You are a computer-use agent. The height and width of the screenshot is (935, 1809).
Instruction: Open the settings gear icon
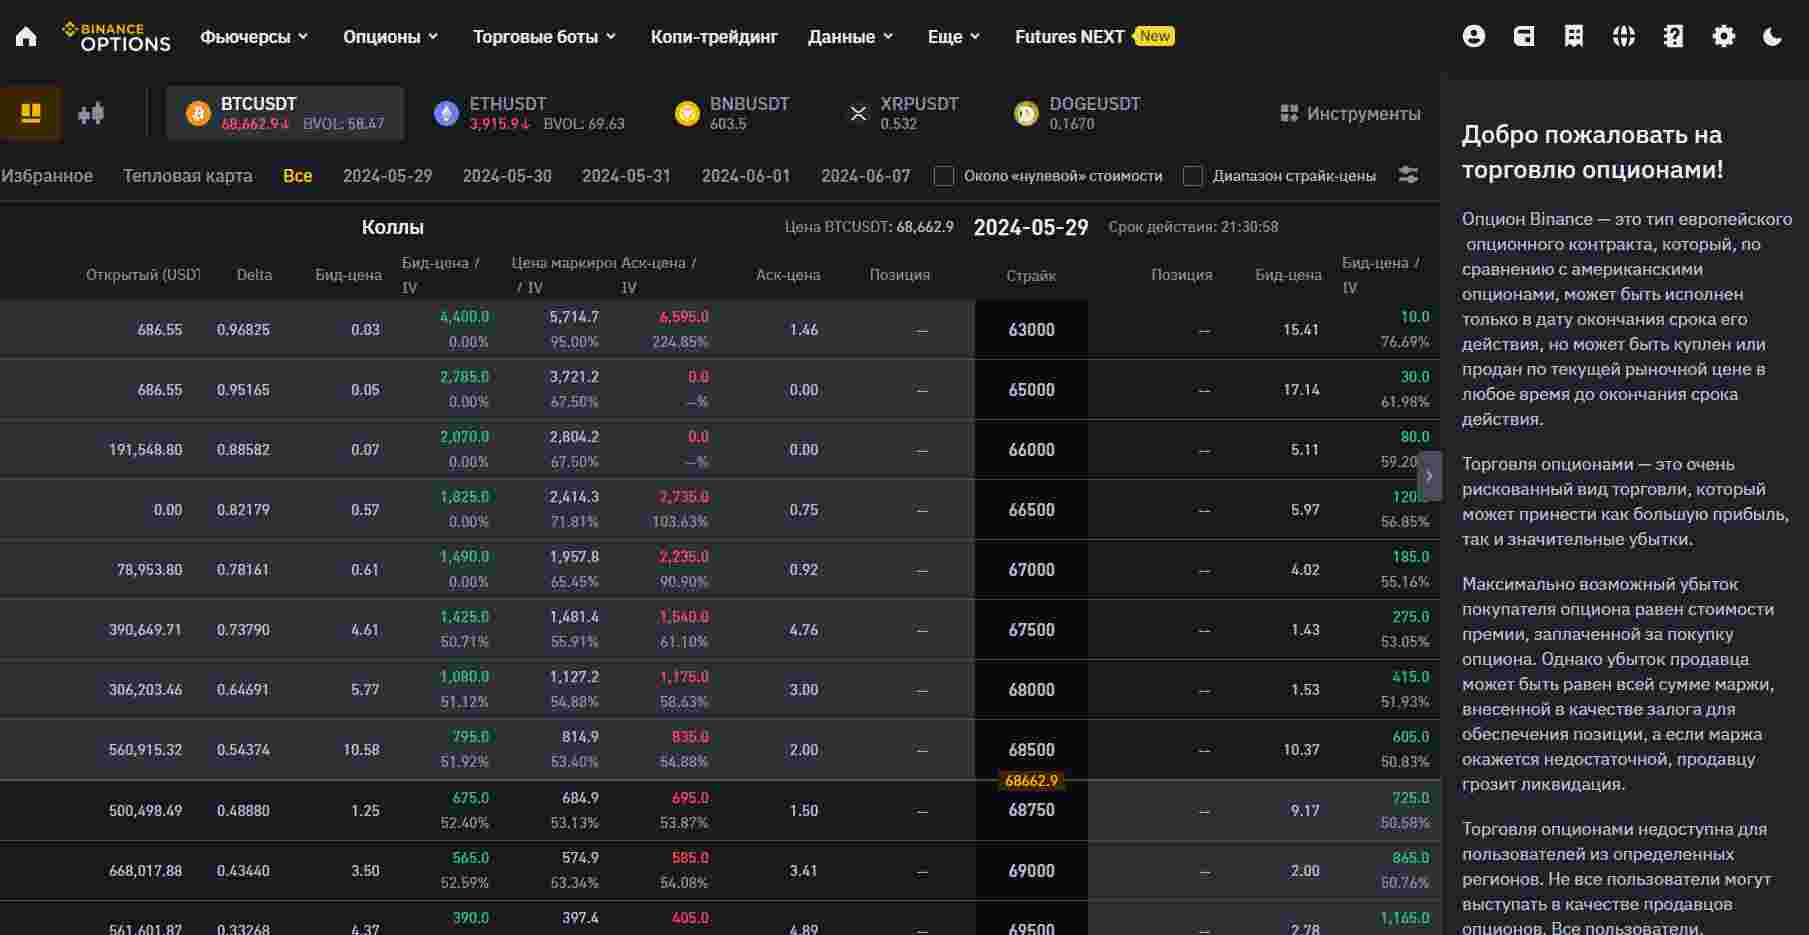click(x=1724, y=37)
